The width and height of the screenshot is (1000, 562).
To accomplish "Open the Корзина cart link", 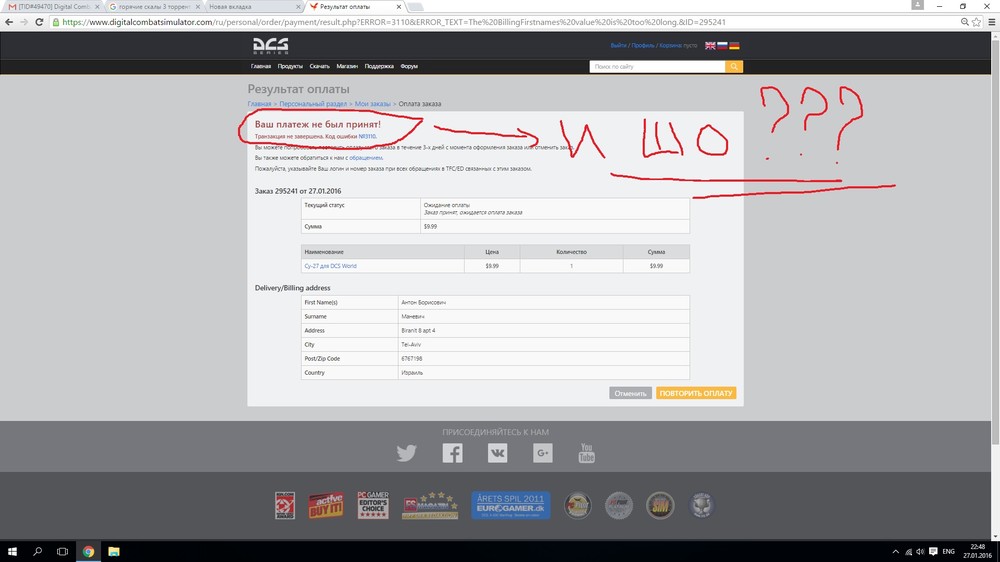I will click(x=670, y=46).
